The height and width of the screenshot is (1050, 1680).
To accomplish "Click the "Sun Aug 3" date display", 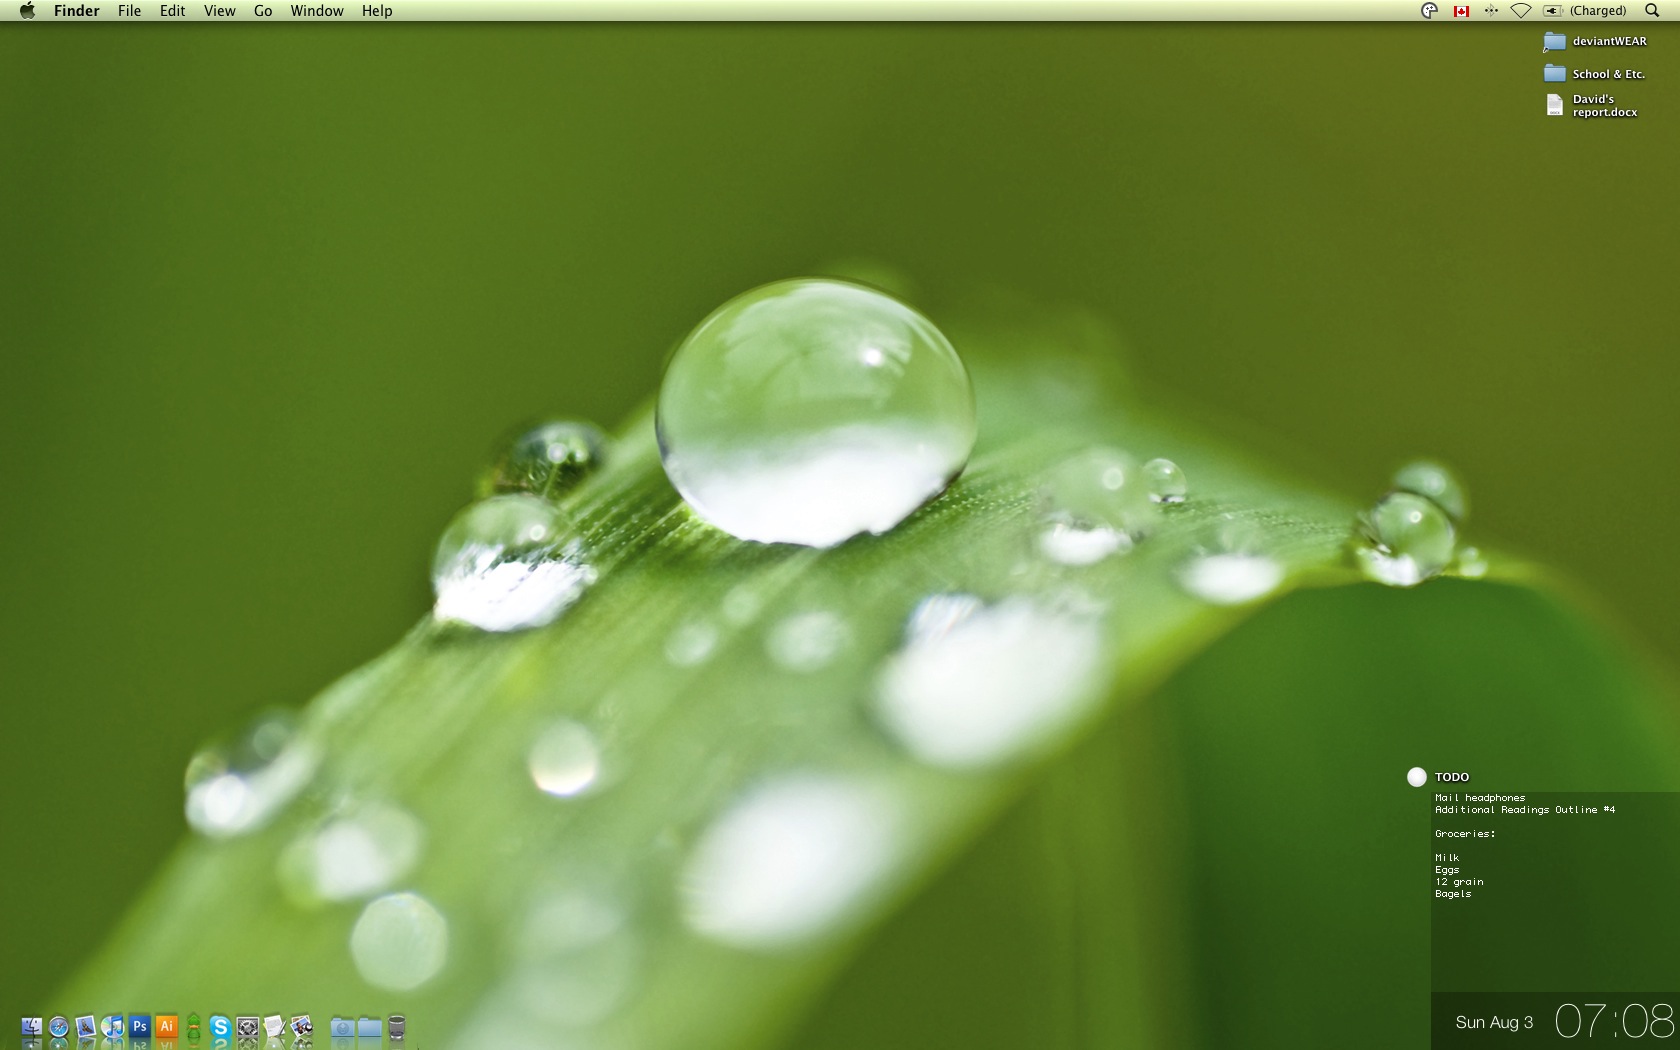I will point(1494,1022).
